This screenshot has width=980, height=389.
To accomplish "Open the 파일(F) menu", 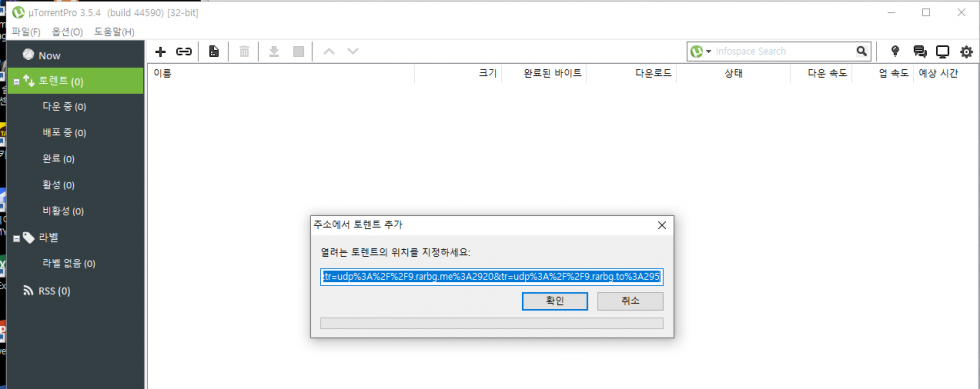I will click(26, 32).
